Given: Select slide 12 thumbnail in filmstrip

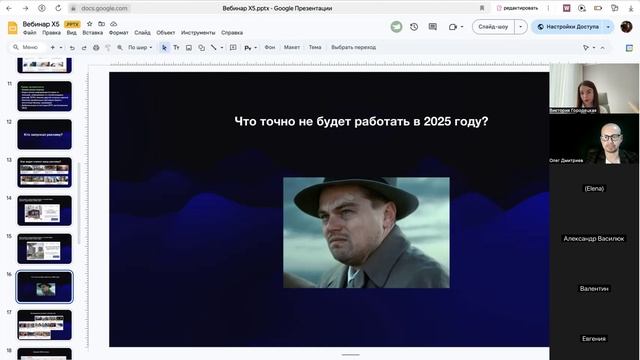Looking at the screenshot, I should [44, 134].
